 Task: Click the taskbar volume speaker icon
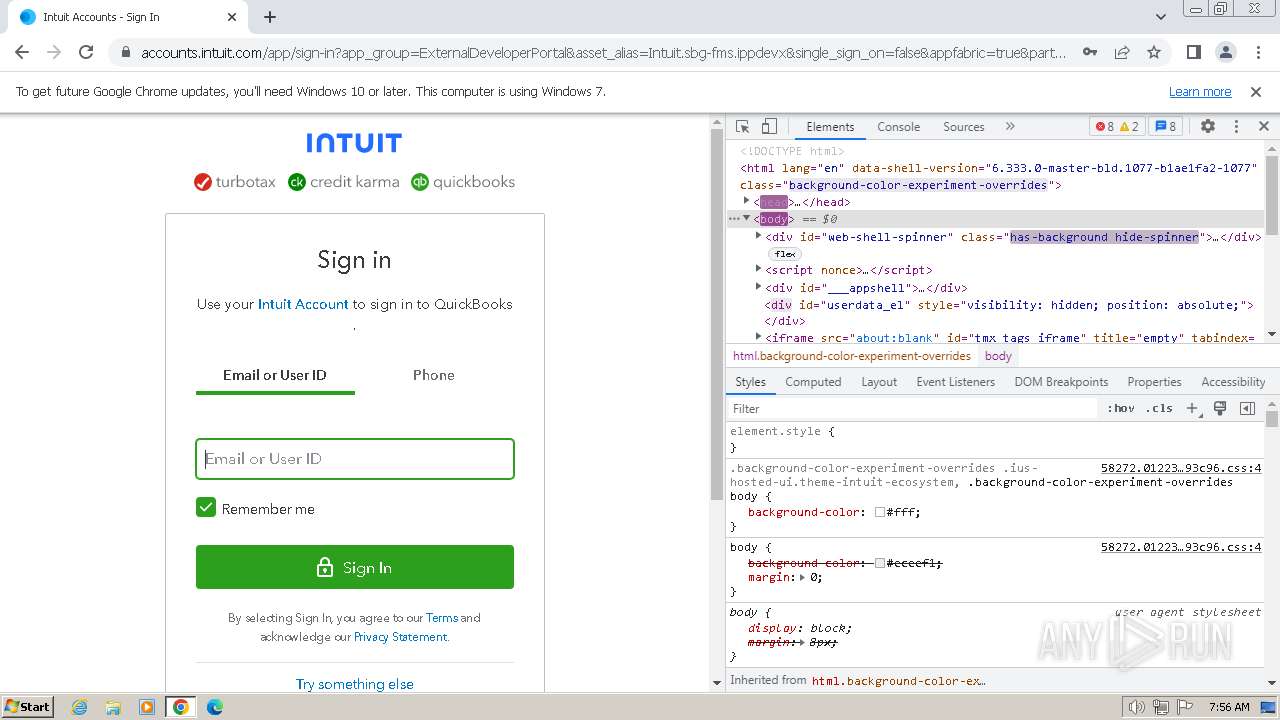pyautogui.click(x=1136, y=707)
